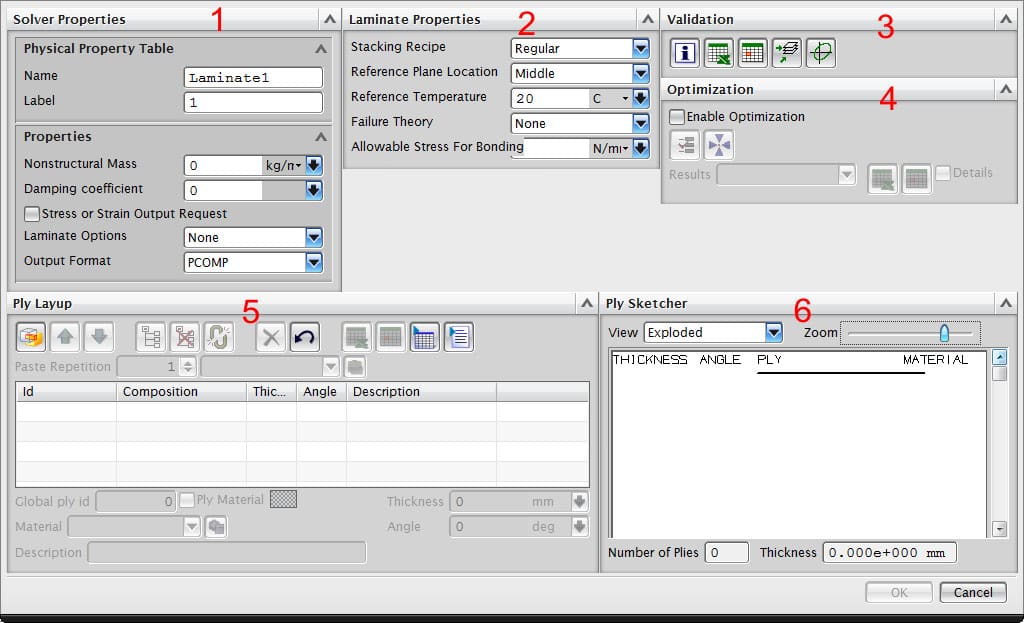Collapse the Laminate Properties panel
Viewport: 1024px width, 623px height.
click(x=649, y=19)
